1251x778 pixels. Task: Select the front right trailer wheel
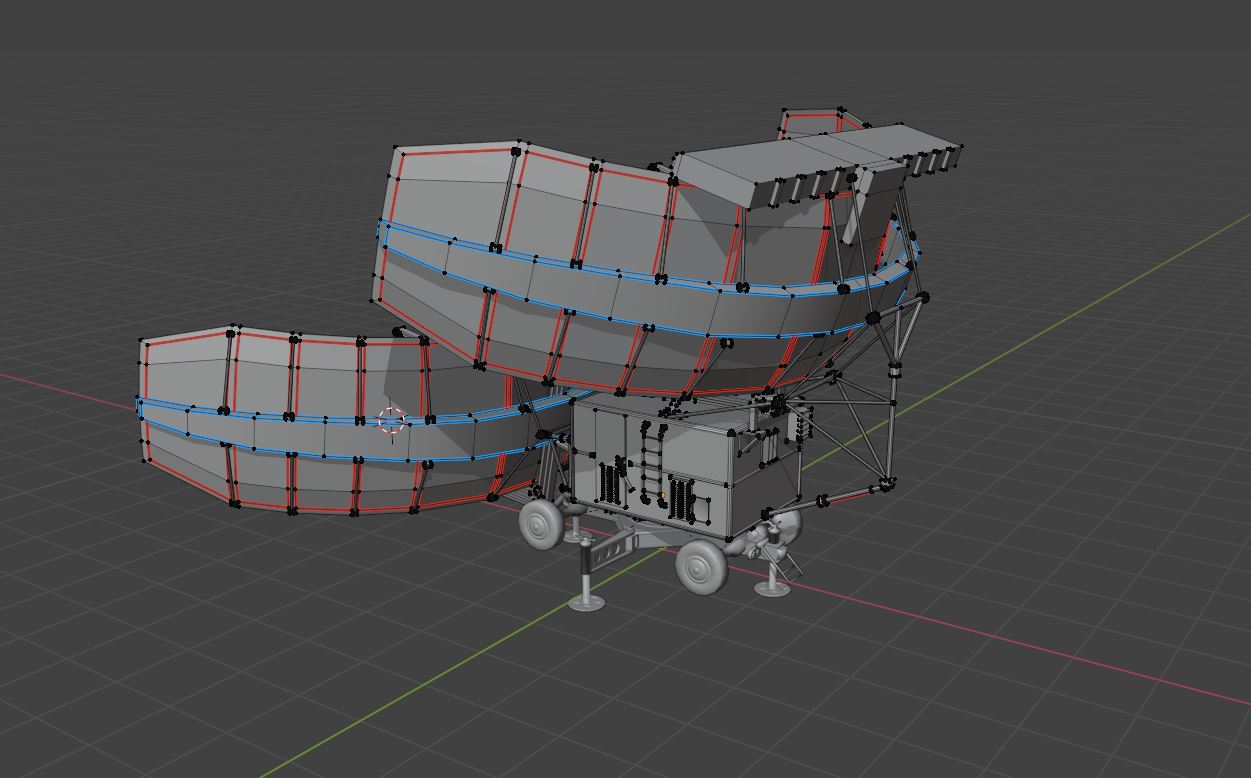pos(701,567)
